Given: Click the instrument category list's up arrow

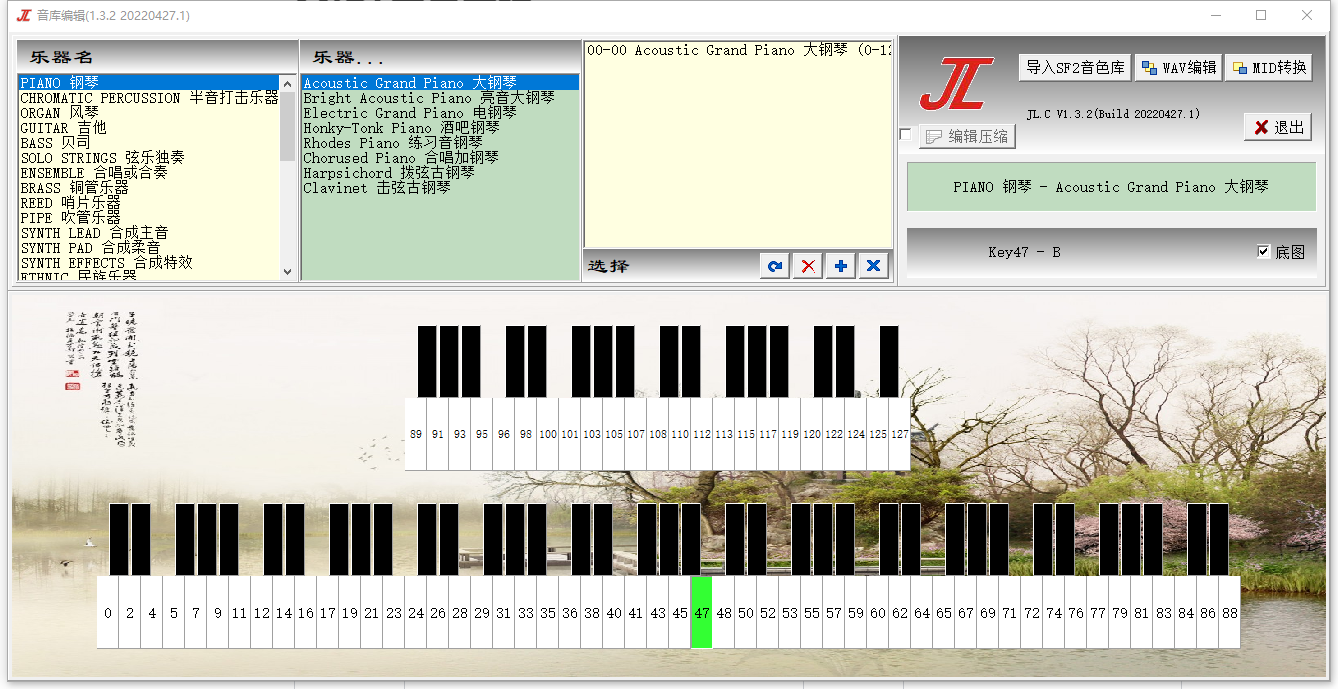Looking at the screenshot, I should point(288,83).
